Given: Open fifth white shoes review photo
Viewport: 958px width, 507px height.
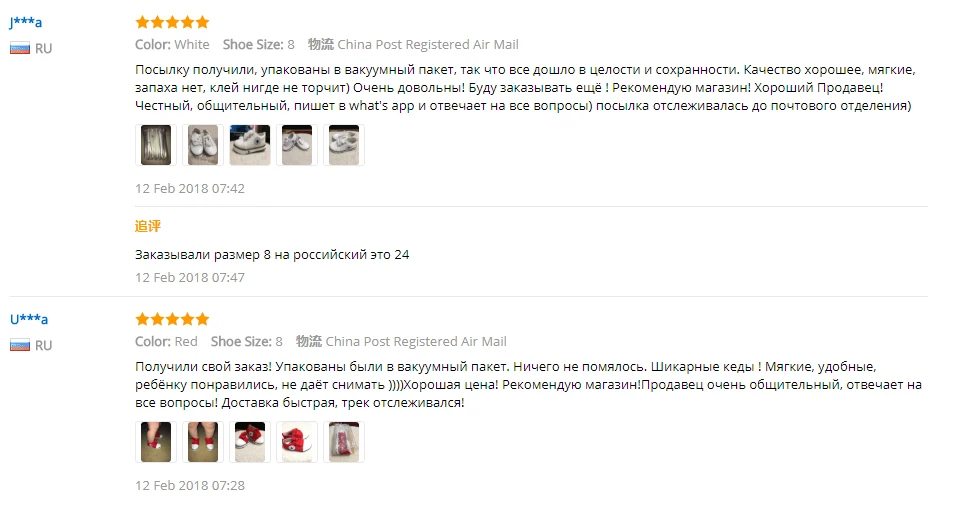Looking at the screenshot, I should coord(344,145).
